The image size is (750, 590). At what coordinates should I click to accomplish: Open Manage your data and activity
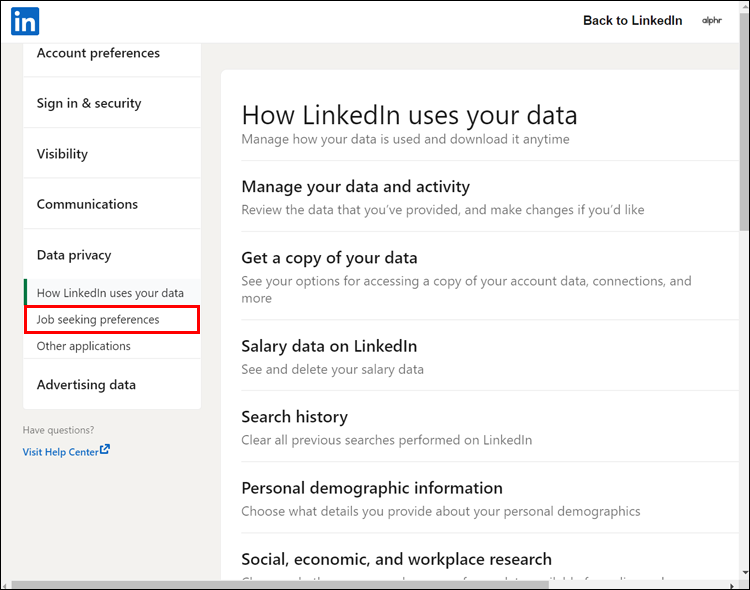click(355, 187)
